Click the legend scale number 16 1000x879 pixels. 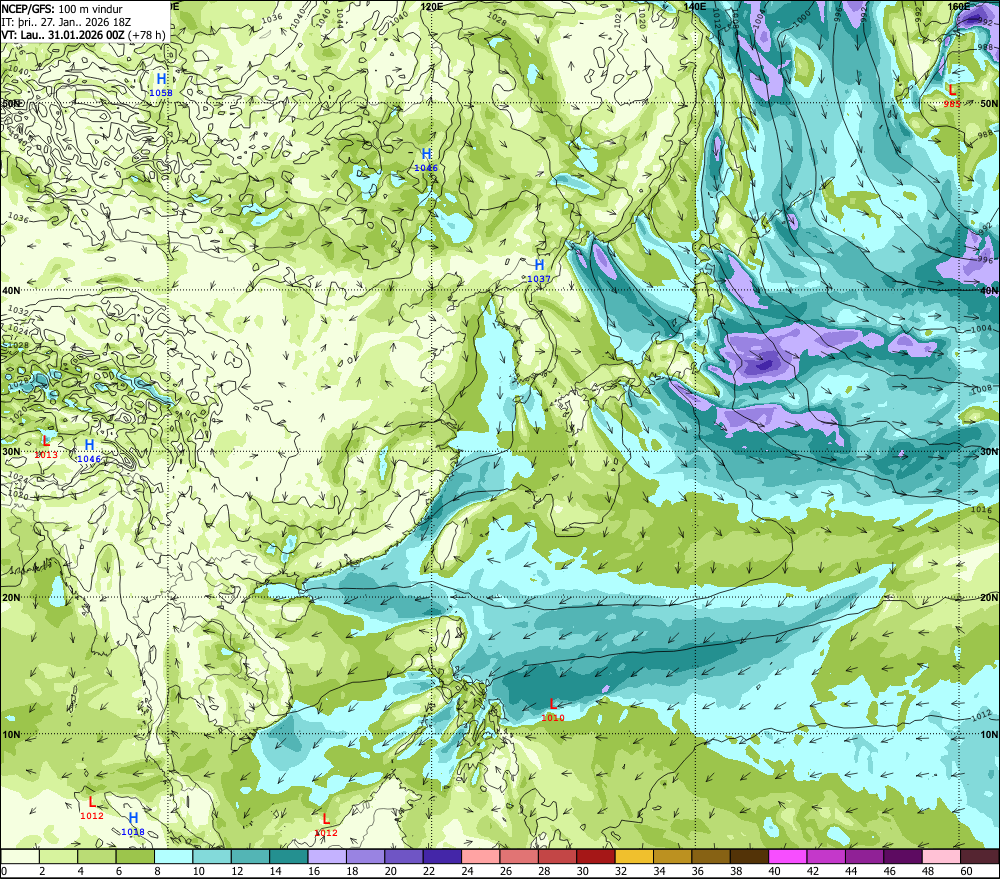314,871
